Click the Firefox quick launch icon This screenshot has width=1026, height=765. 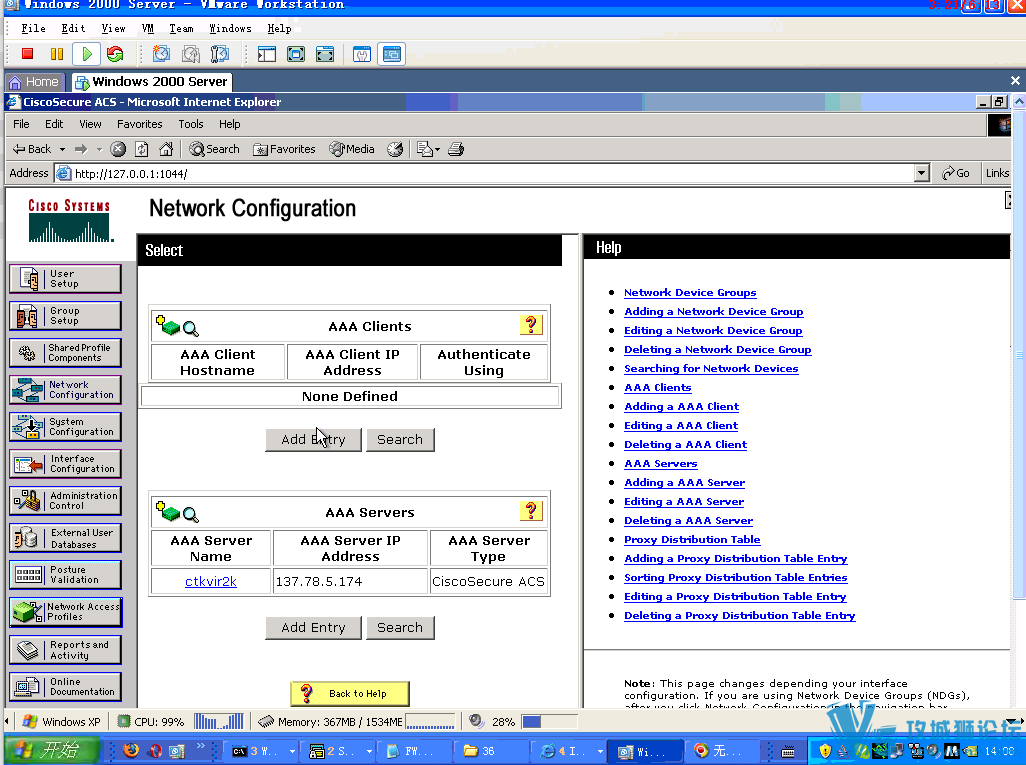pos(131,750)
